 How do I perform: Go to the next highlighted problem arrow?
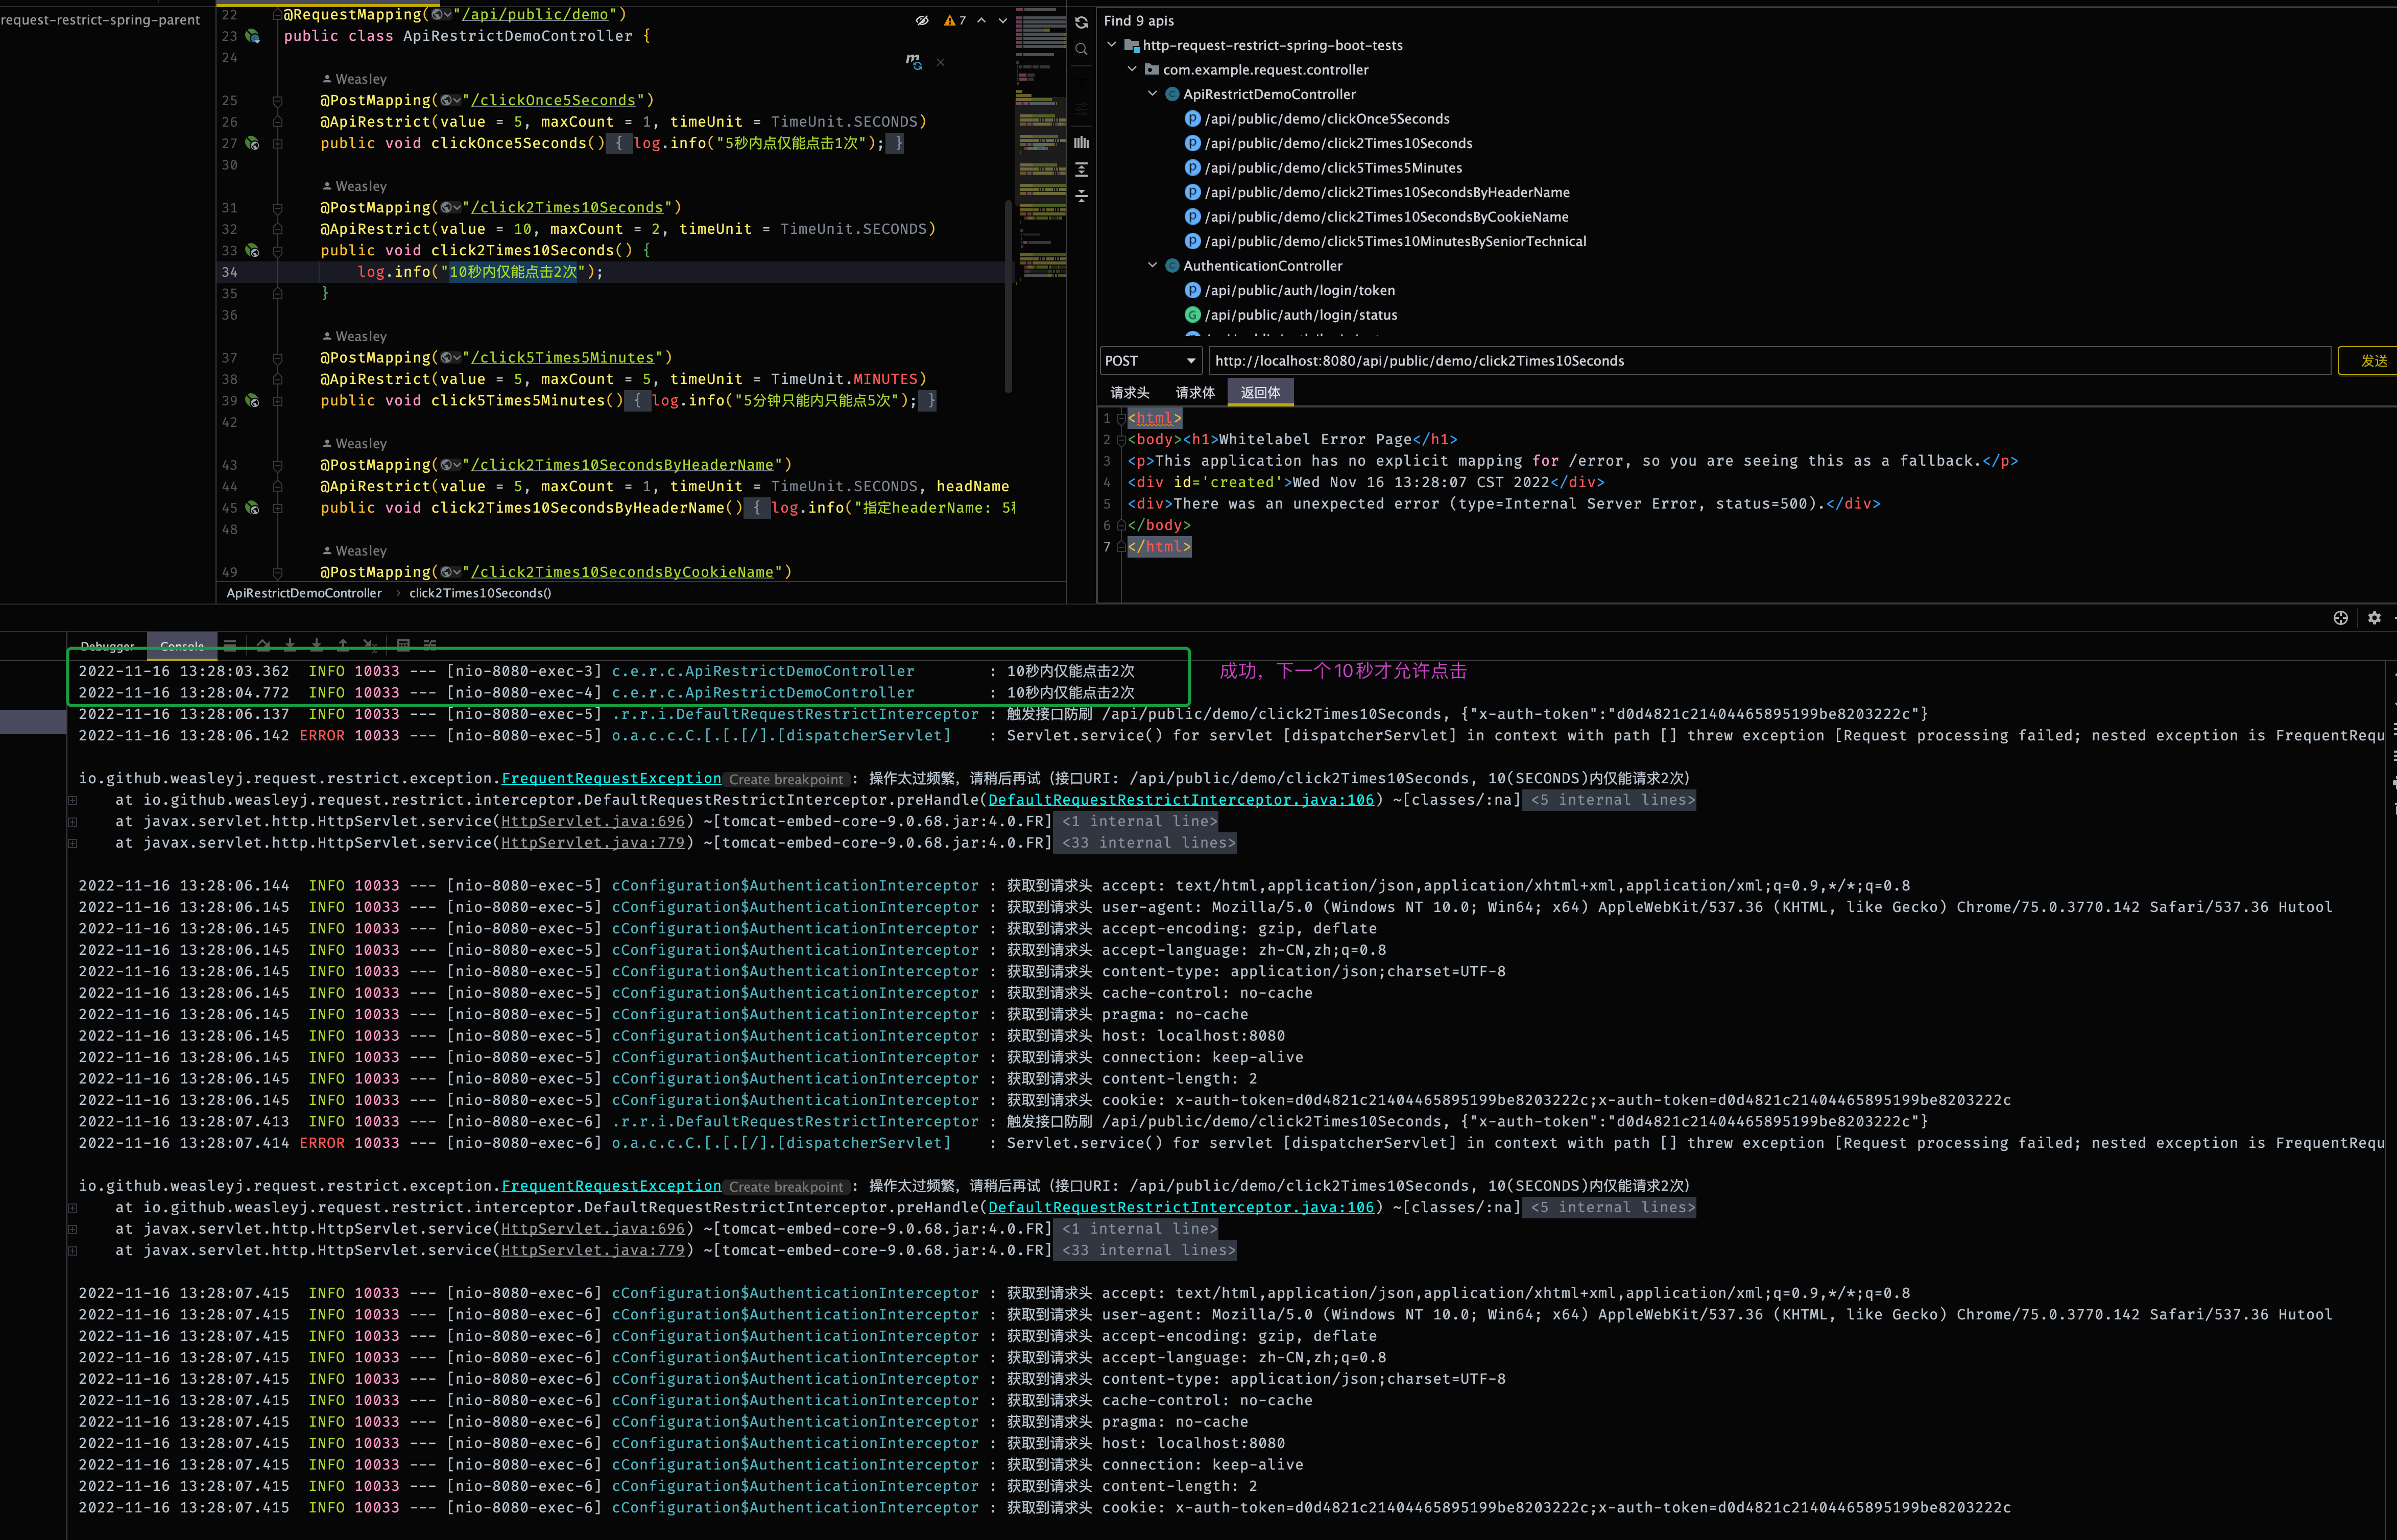tap(1003, 20)
